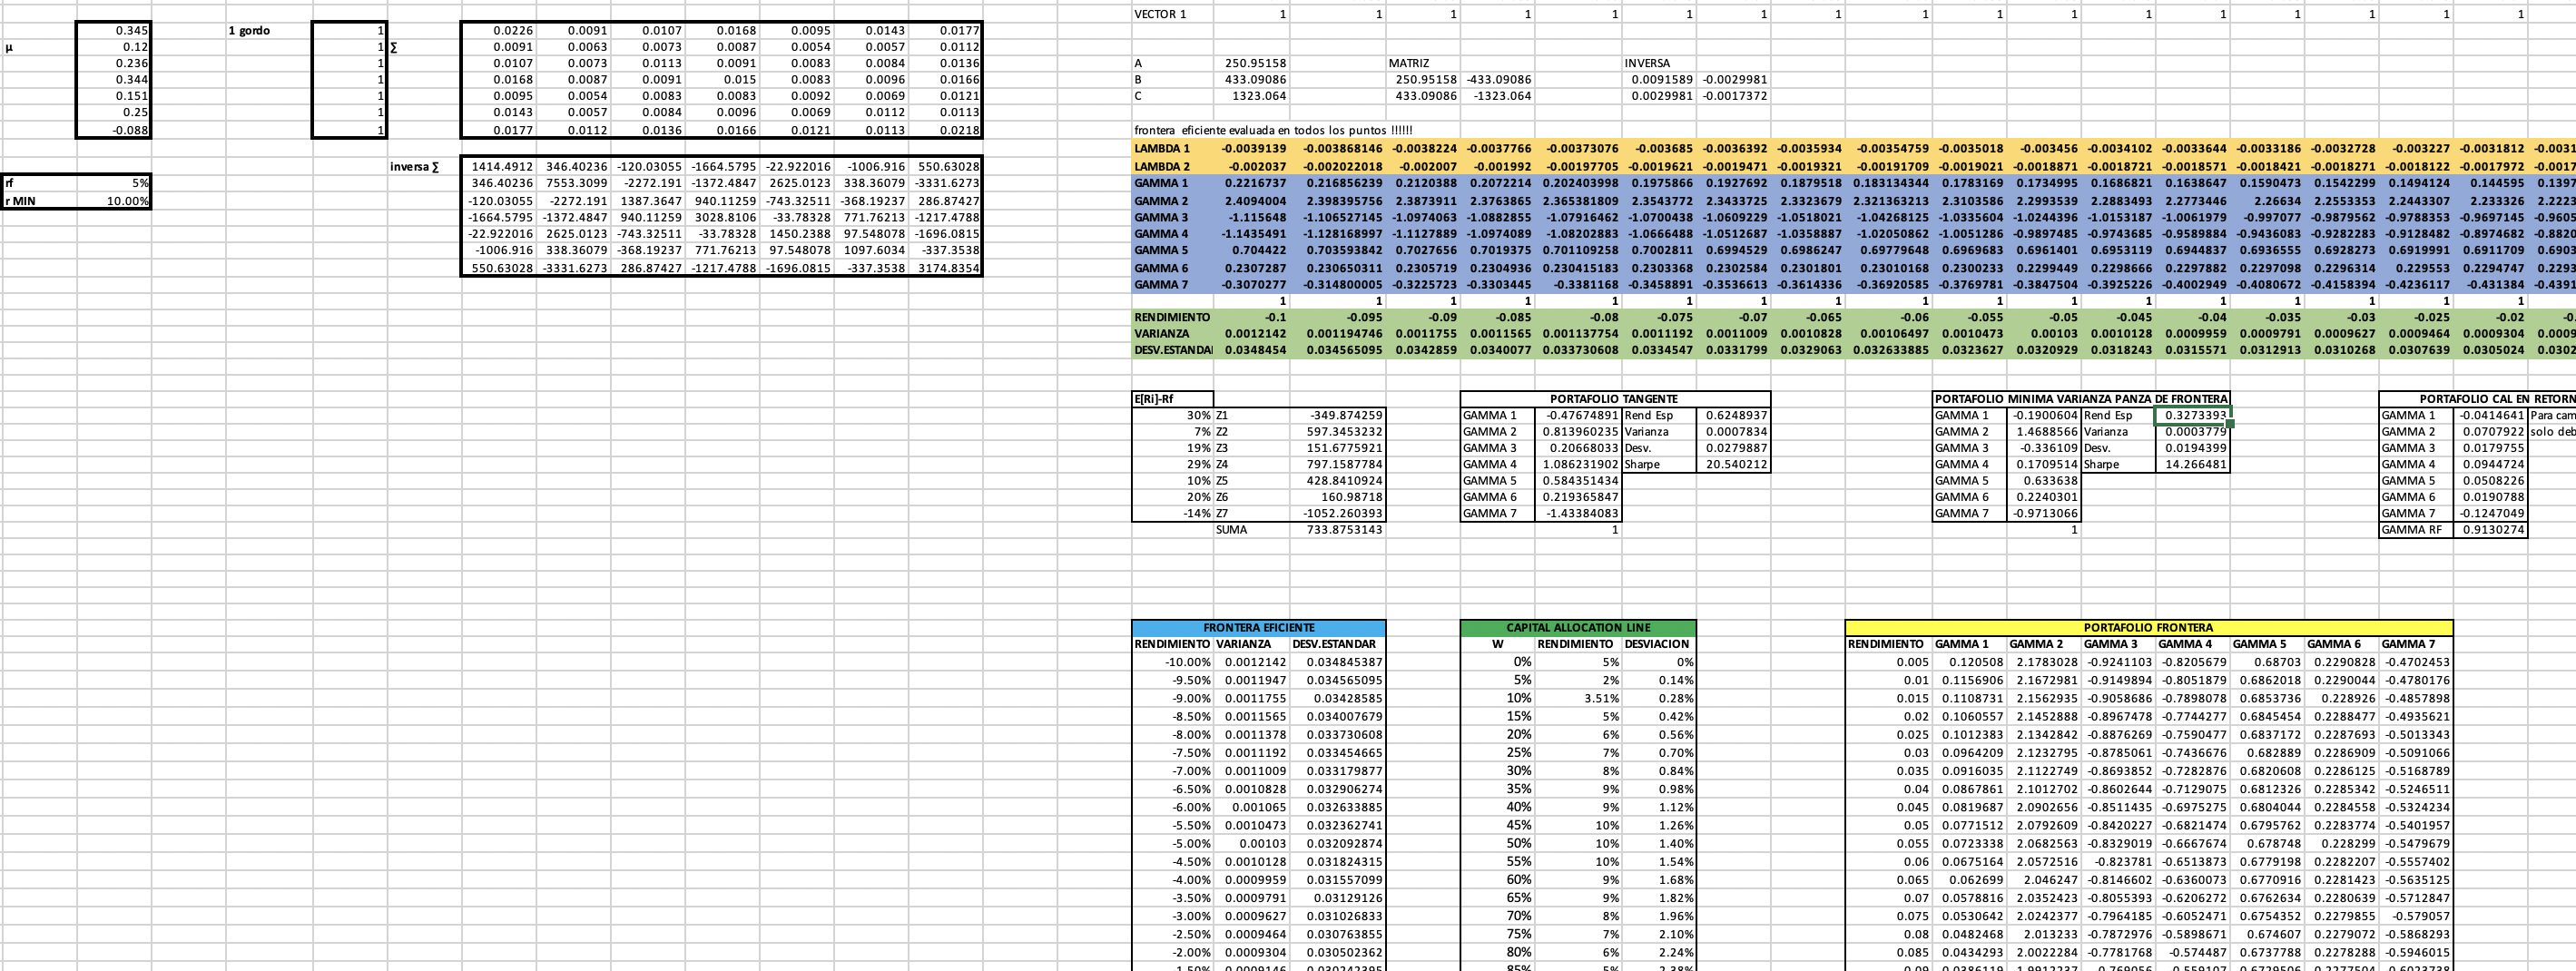Click the 250.95158 value beside A

pyautogui.click(x=1250, y=63)
